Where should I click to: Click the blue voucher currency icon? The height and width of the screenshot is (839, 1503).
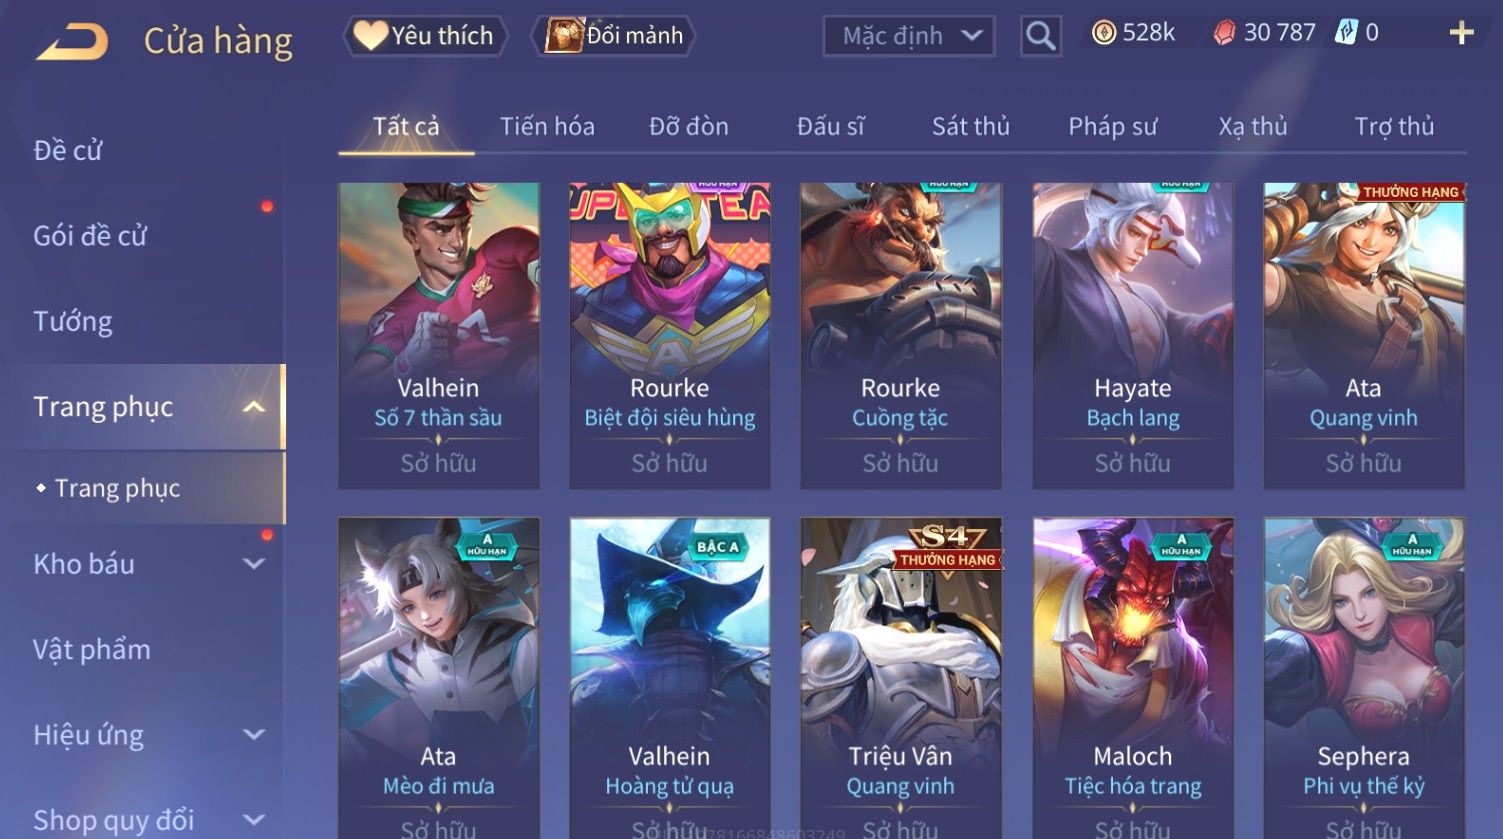tap(1346, 33)
